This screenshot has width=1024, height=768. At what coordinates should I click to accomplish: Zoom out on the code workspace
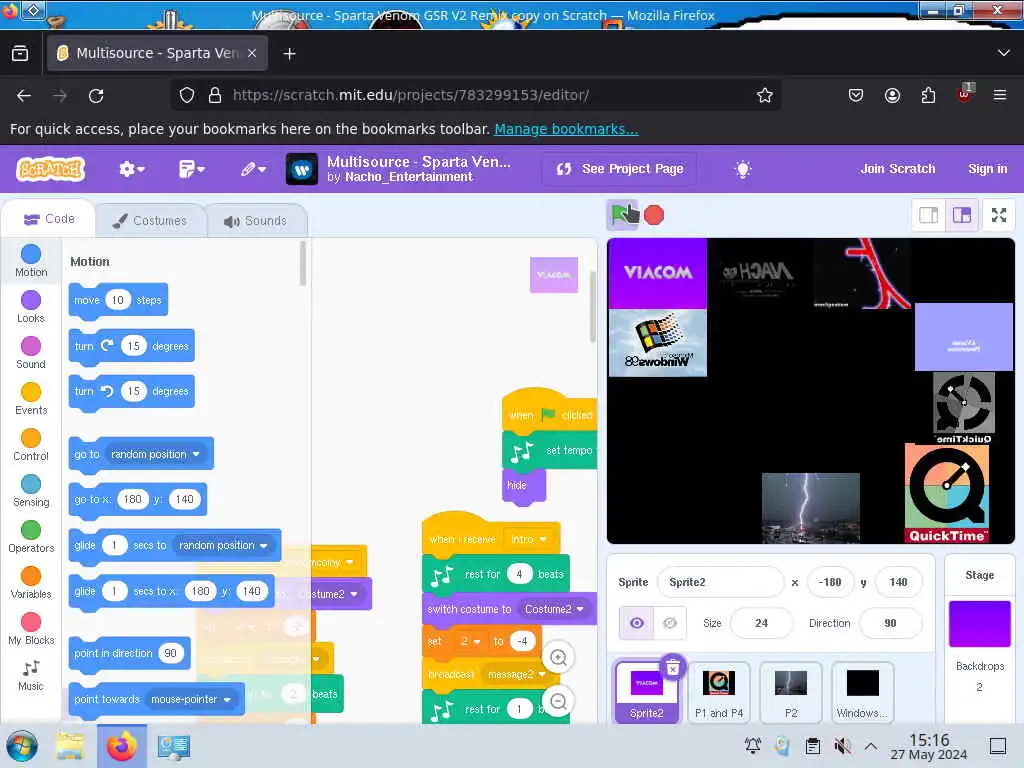[x=558, y=701]
